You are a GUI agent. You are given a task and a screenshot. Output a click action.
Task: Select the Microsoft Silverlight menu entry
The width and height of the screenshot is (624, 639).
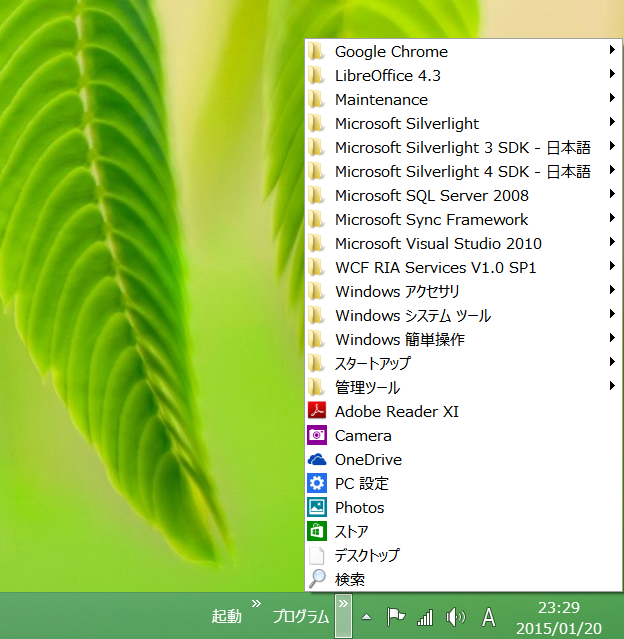pyautogui.click(x=463, y=123)
